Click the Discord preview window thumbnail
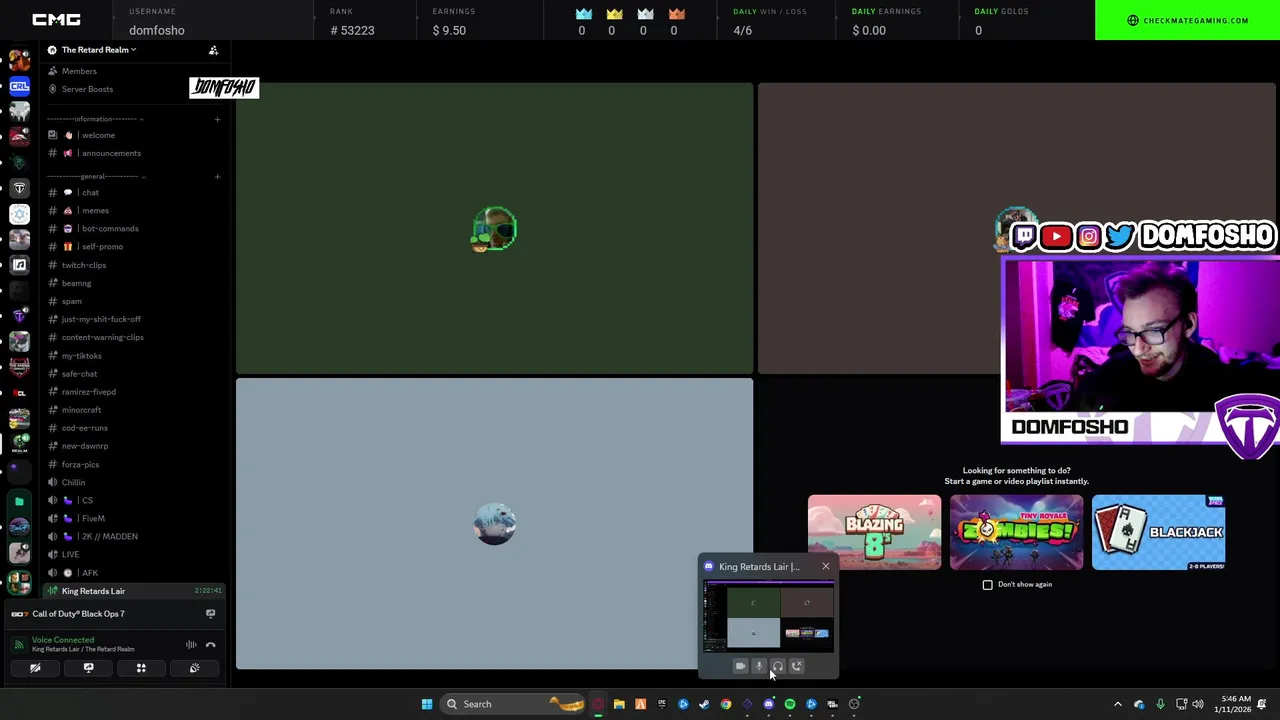Screen dimensions: 1280x720 768,616
